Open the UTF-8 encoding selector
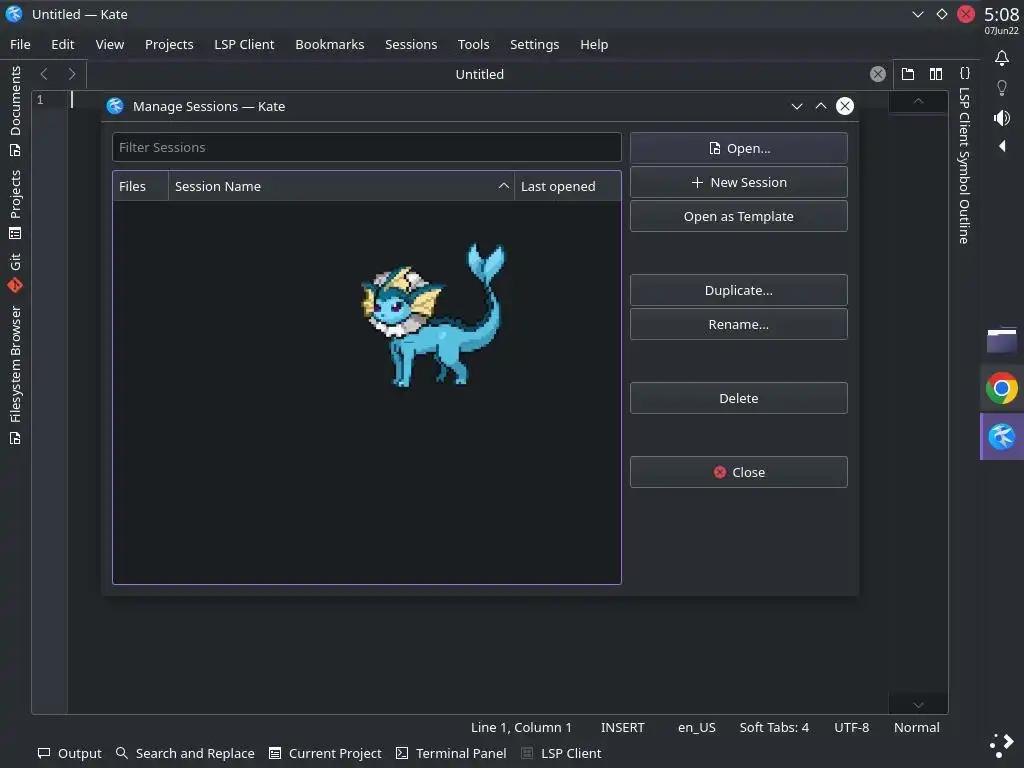1024x768 pixels. tap(852, 728)
